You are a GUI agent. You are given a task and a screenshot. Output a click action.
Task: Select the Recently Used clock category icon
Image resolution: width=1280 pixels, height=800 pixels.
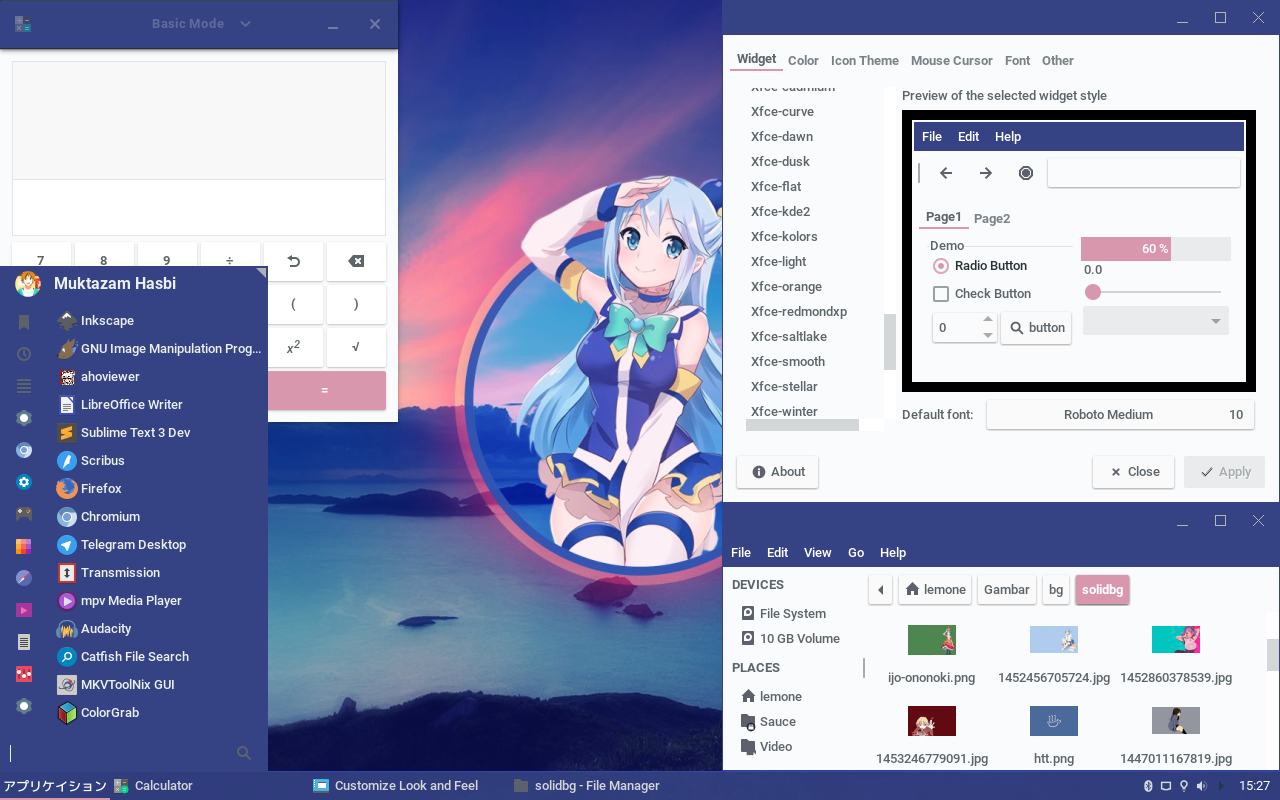(x=24, y=354)
